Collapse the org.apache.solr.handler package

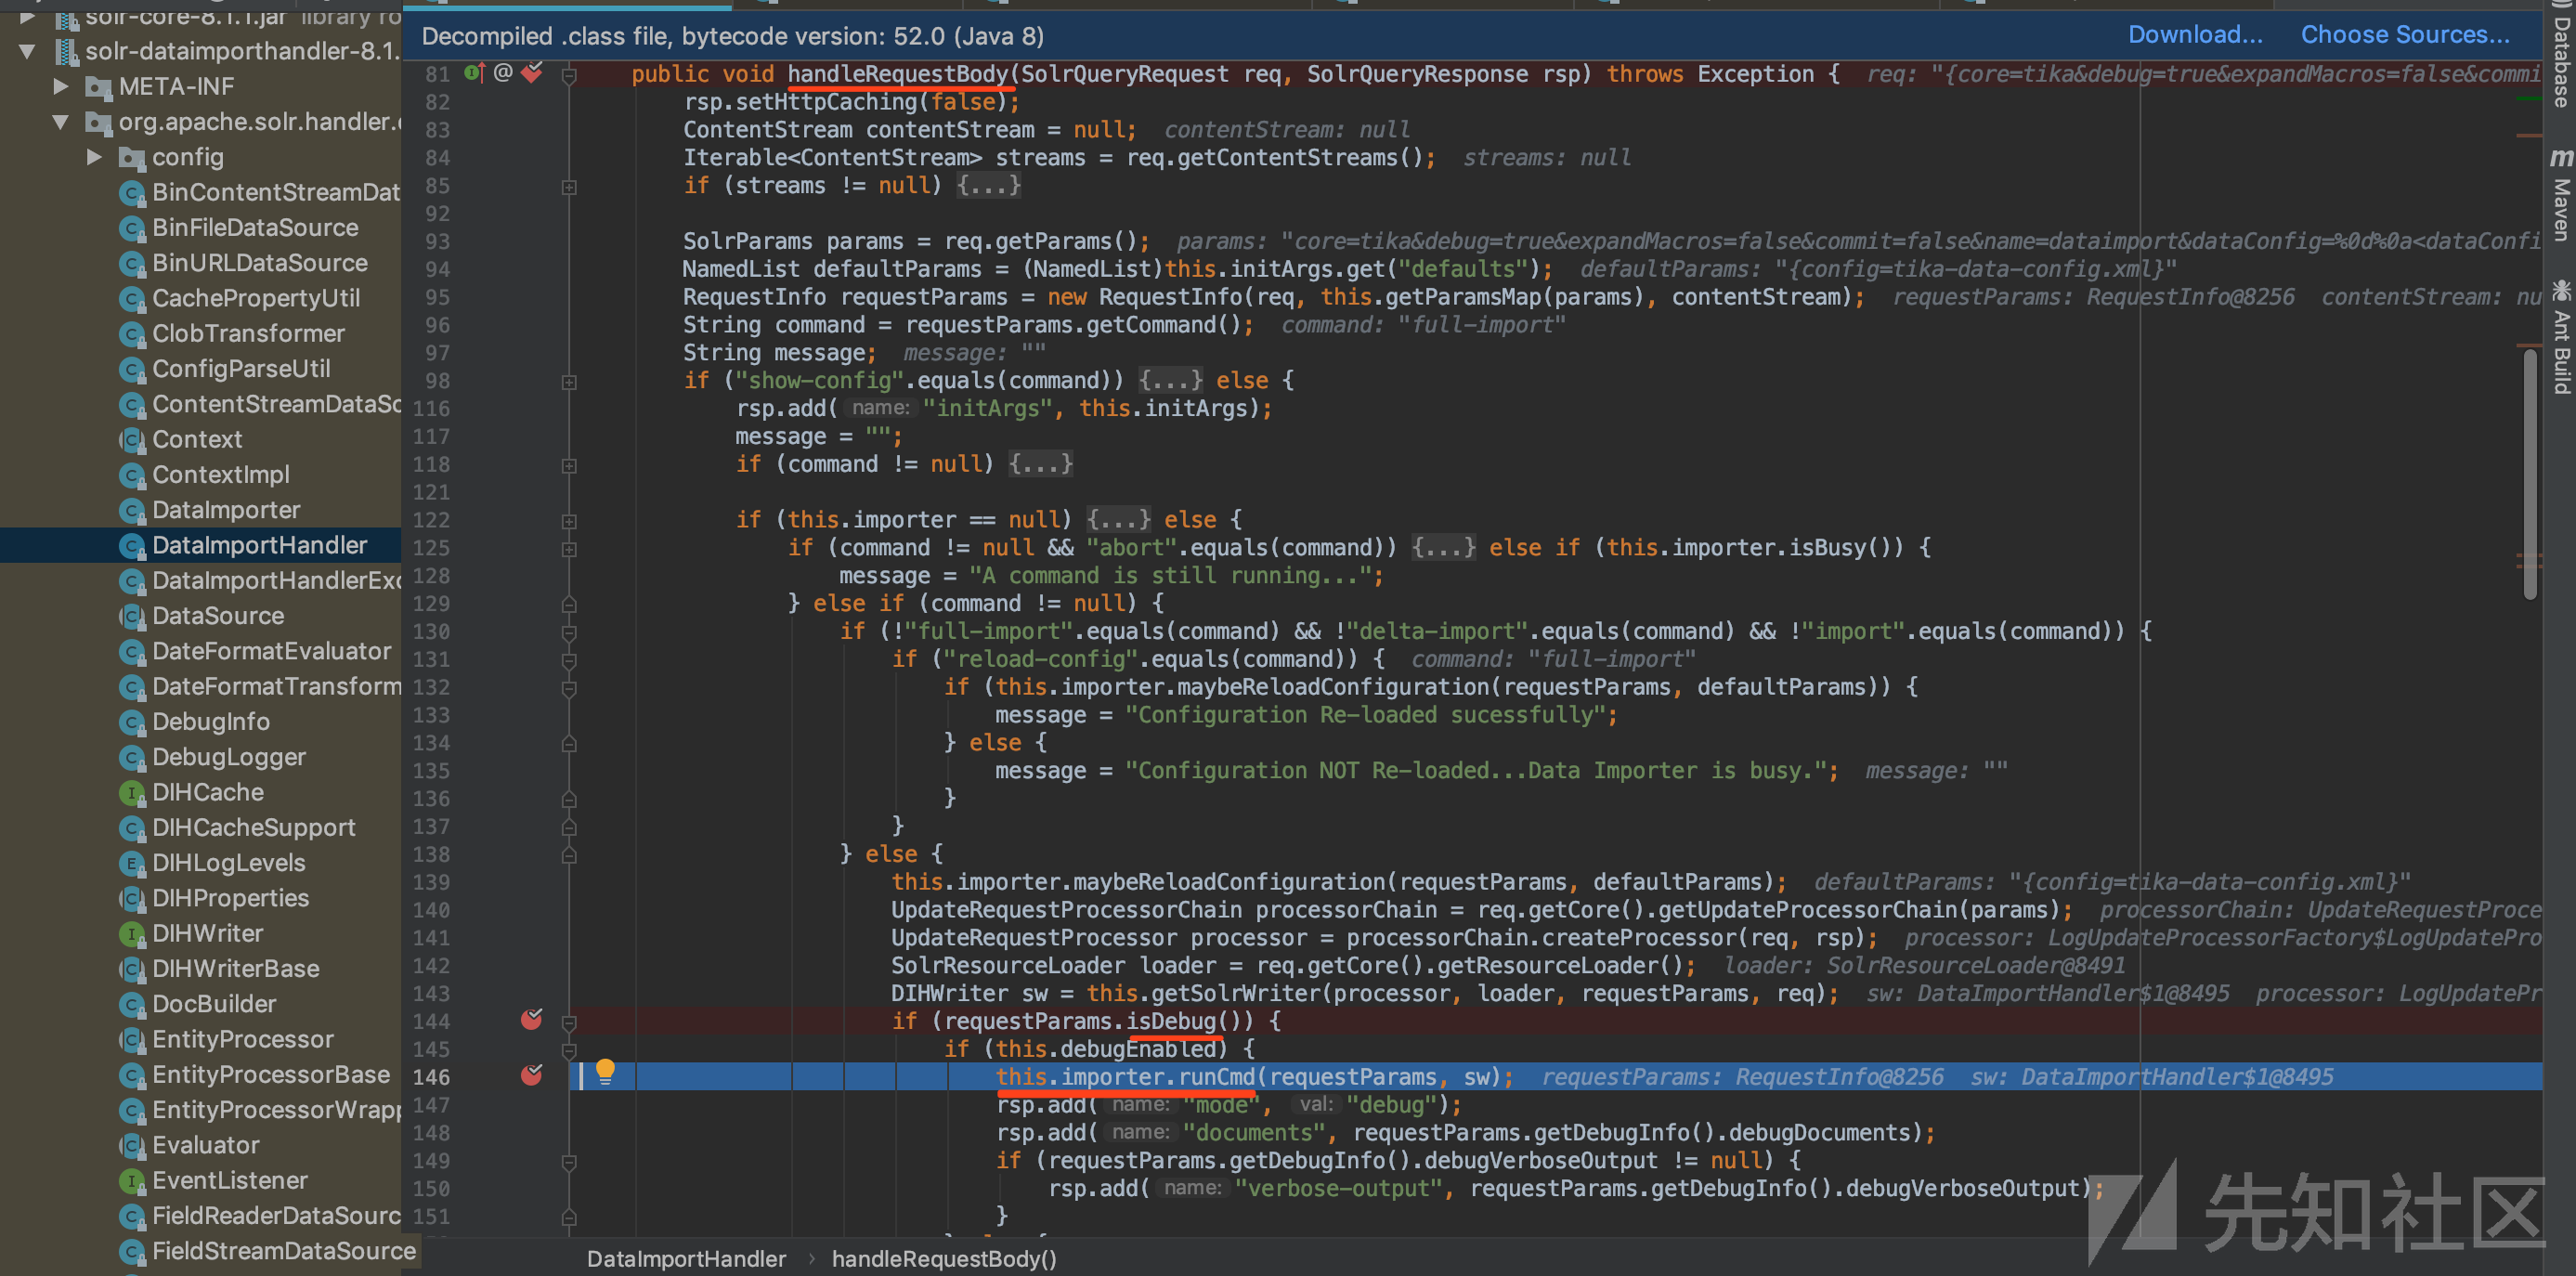point(60,122)
